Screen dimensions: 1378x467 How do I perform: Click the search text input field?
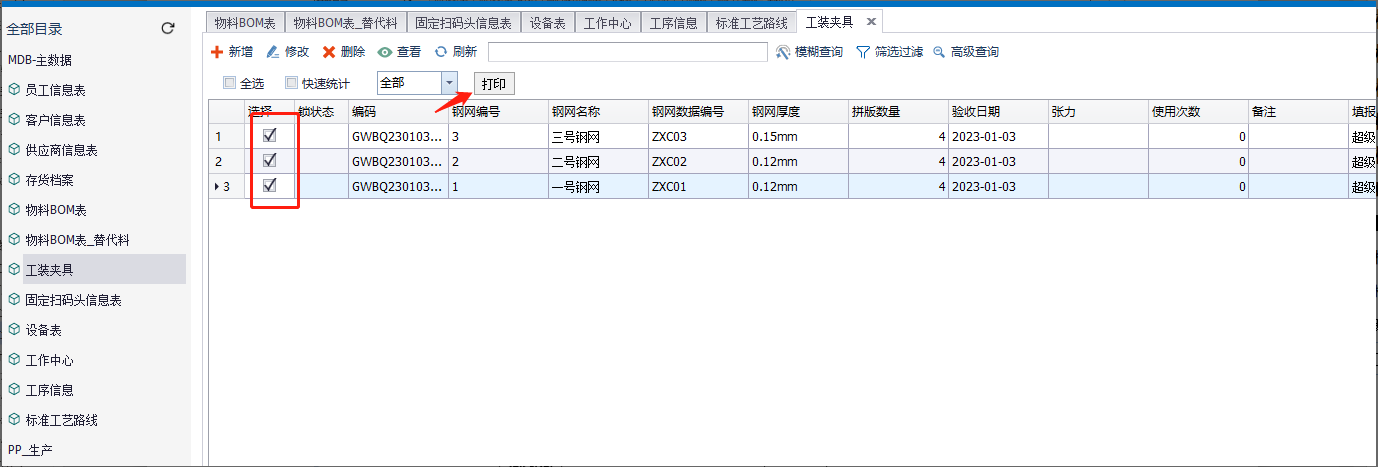[627, 52]
